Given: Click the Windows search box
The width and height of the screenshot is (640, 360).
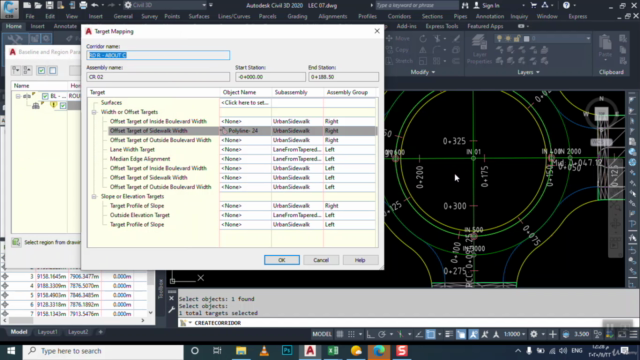Looking at the screenshot, I should (x=103, y=351).
